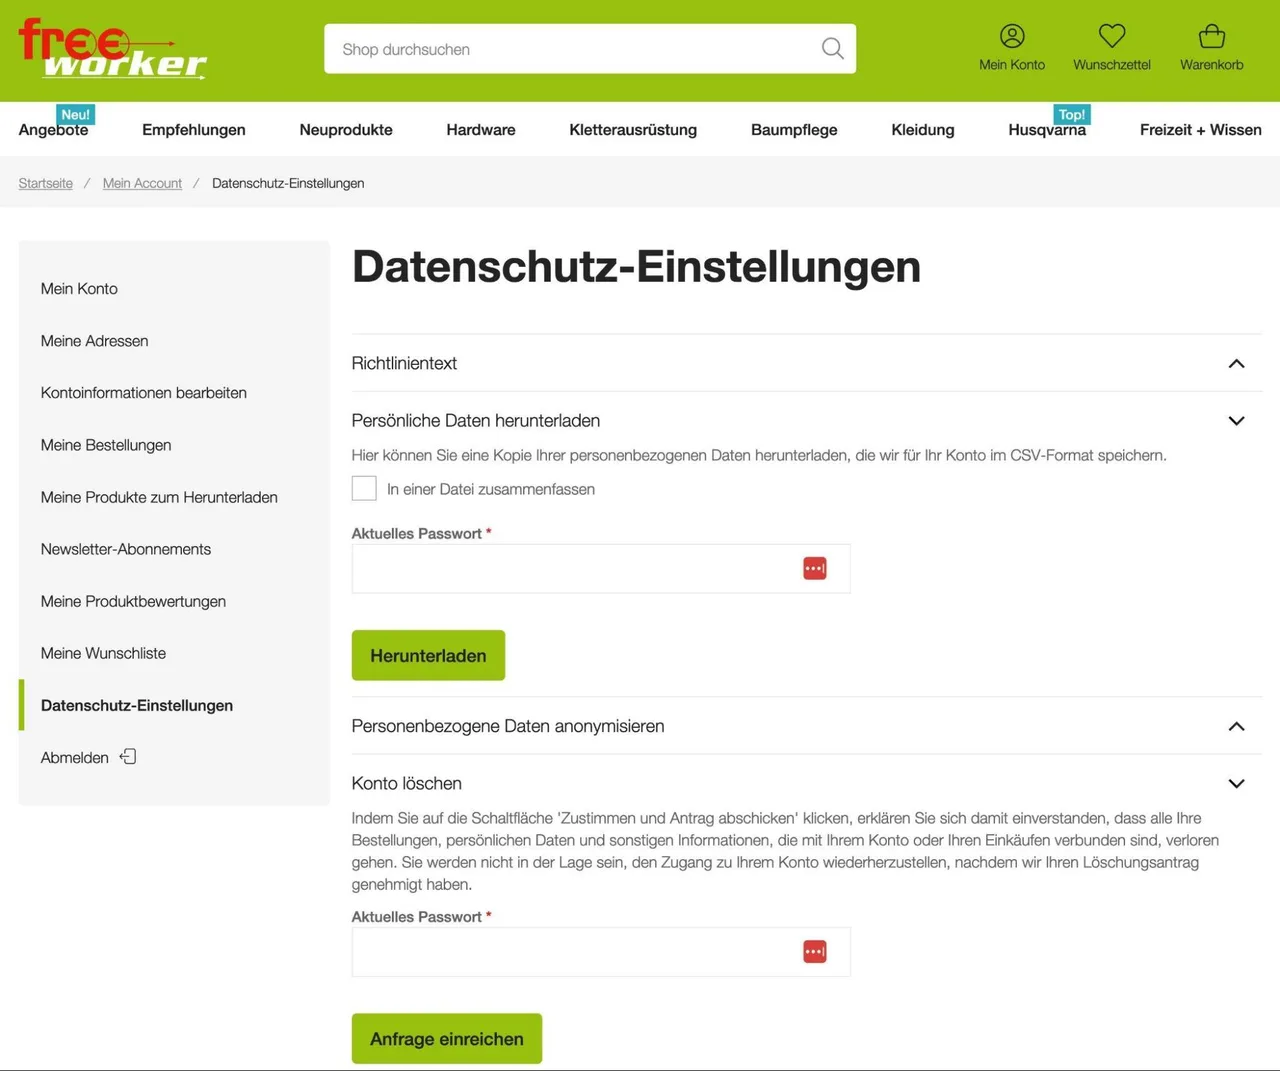Open the Empfehlungen menu
The width and height of the screenshot is (1280, 1071).
194,130
